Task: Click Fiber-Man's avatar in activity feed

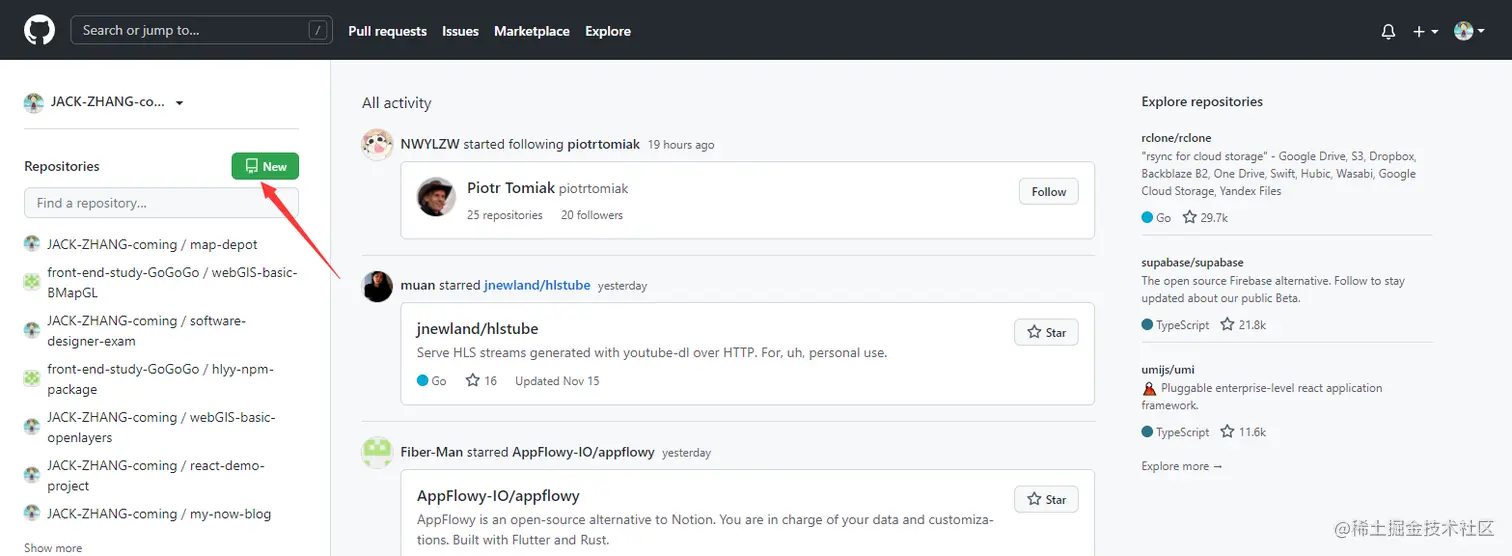Action: point(377,453)
